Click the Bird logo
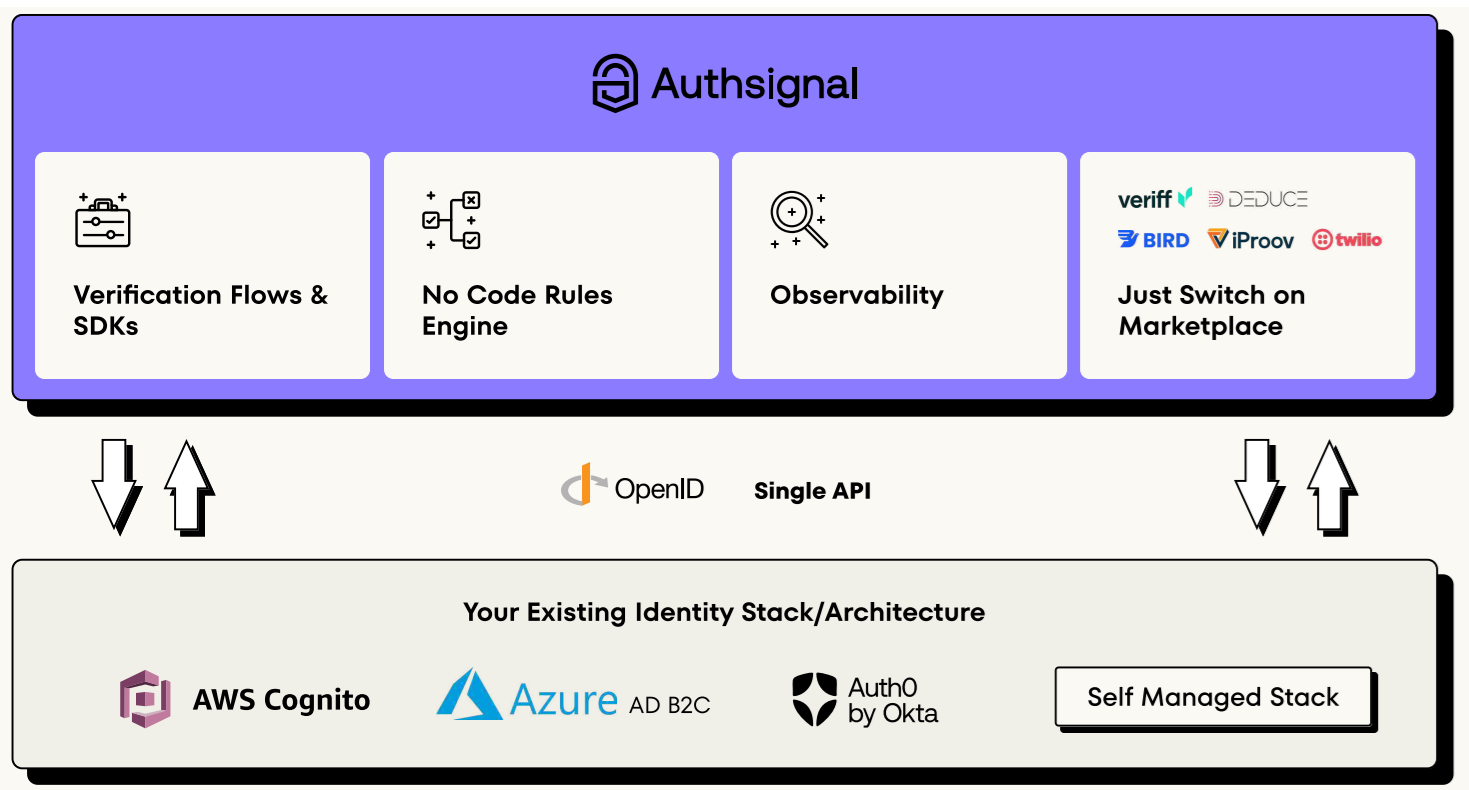The image size is (1469, 790). click(1153, 240)
